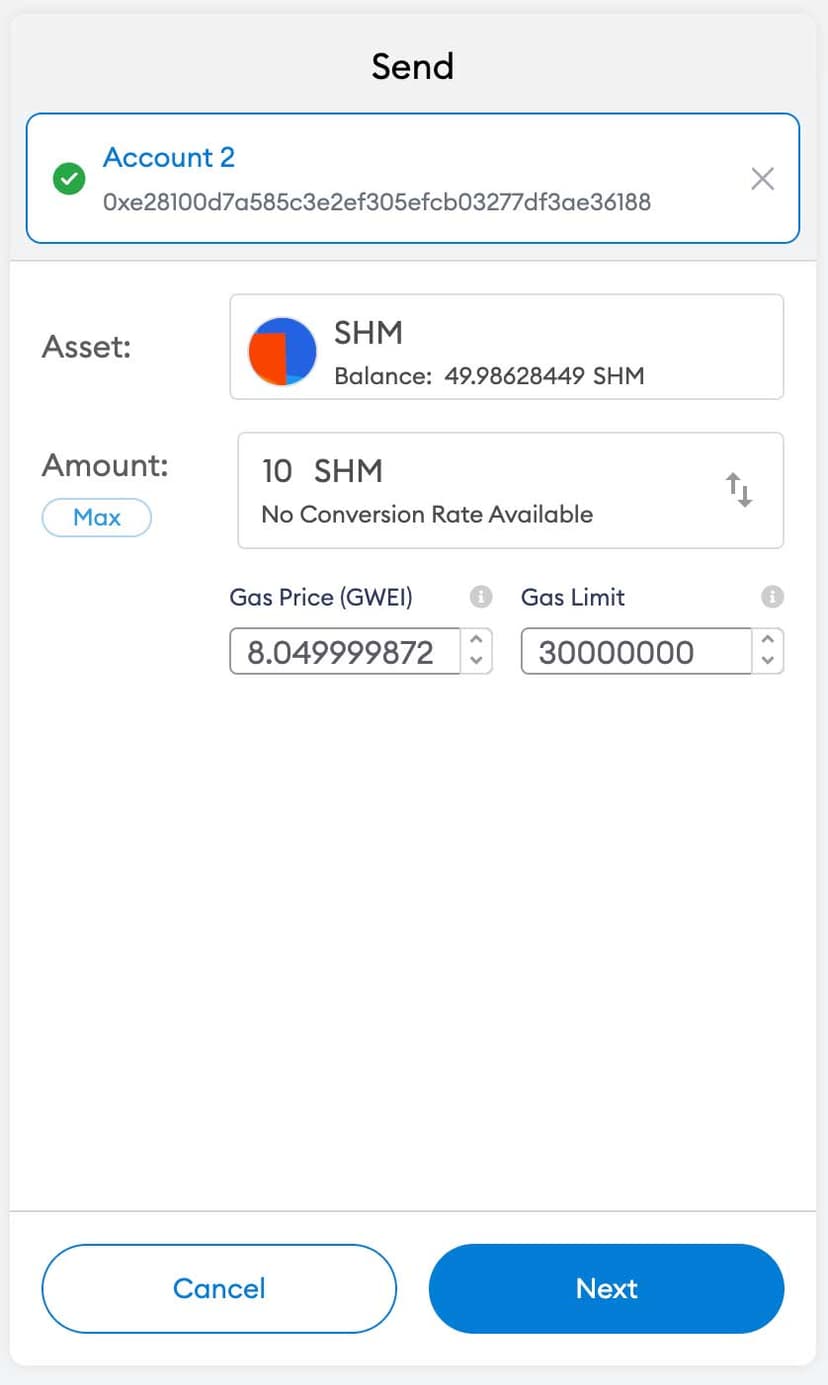Increase Gas Price with the up arrow
The height and width of the screenshot is (1385, 828).
tap(477, 640)
